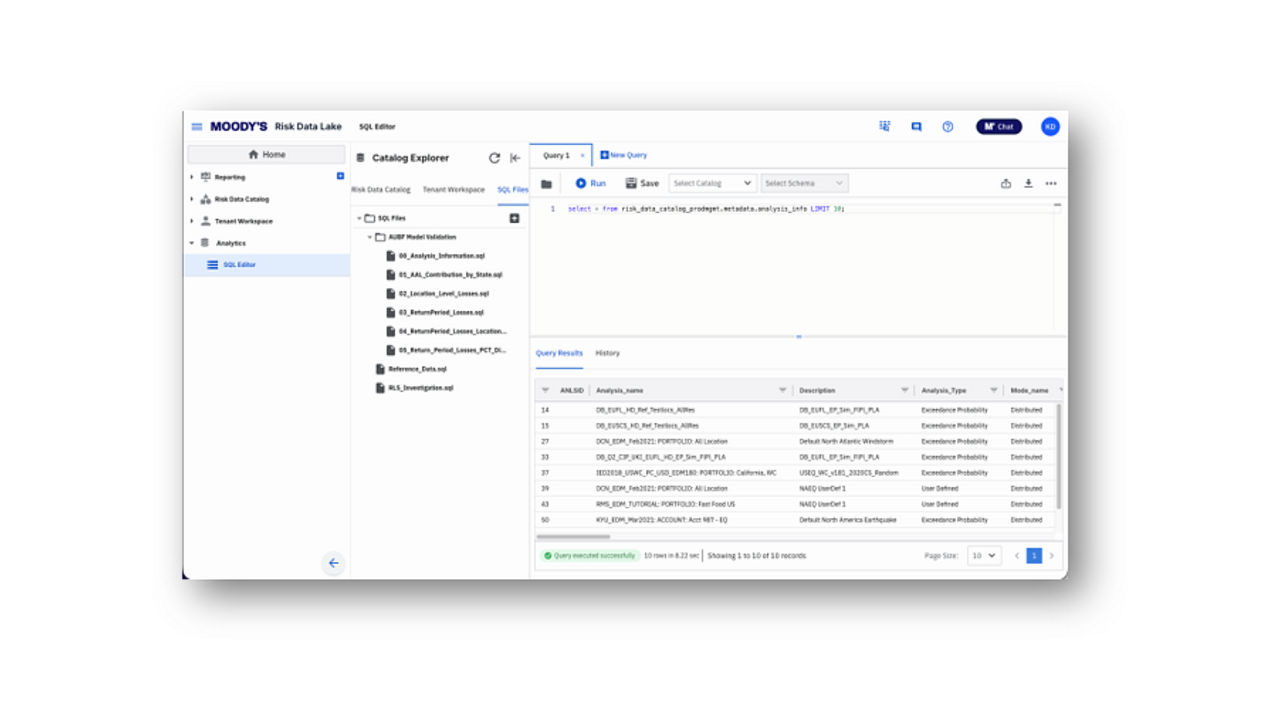Click the Home button
The image size is (1280, 720).
267,154
